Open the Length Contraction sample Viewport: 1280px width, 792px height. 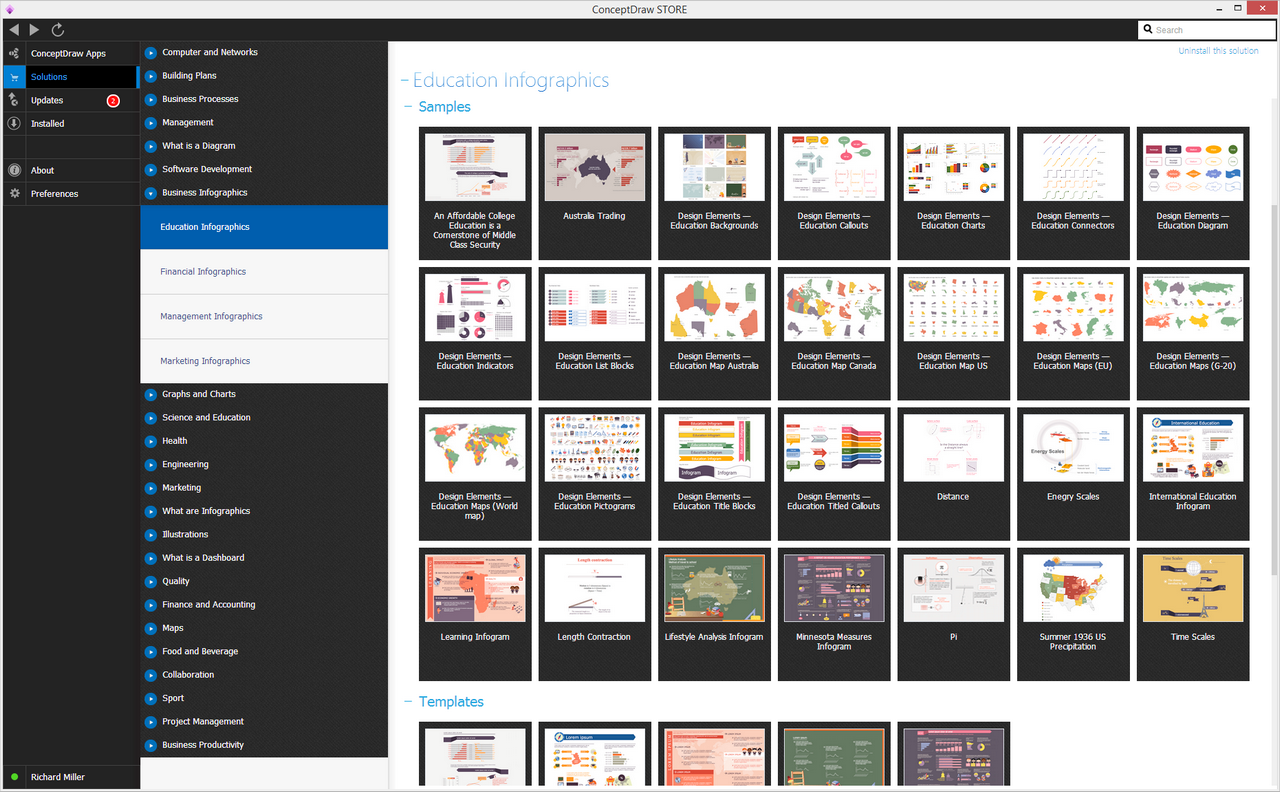pyautogui.click(x=594, y=614)
